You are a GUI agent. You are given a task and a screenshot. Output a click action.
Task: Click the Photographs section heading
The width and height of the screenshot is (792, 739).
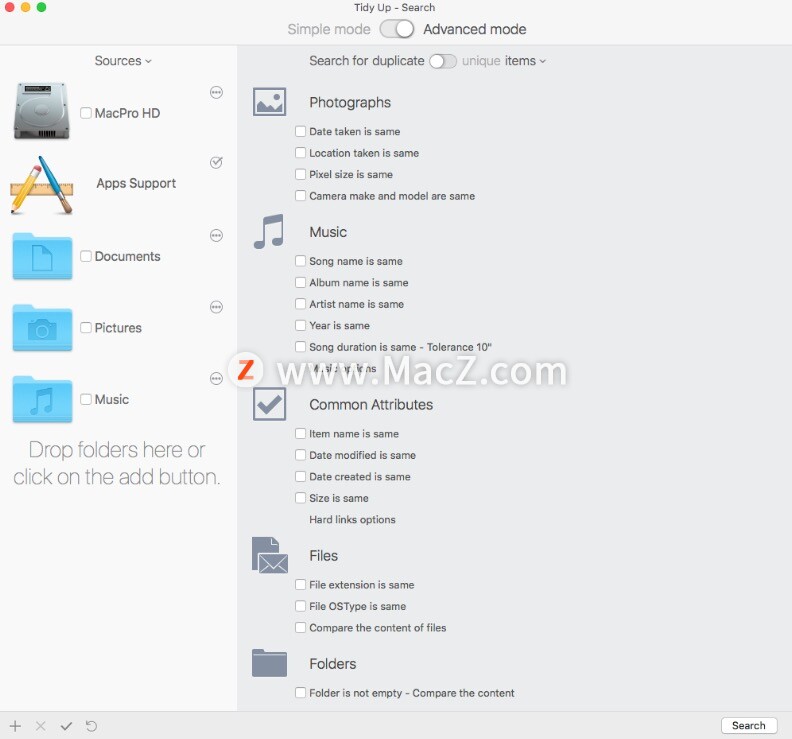[350, 103]
